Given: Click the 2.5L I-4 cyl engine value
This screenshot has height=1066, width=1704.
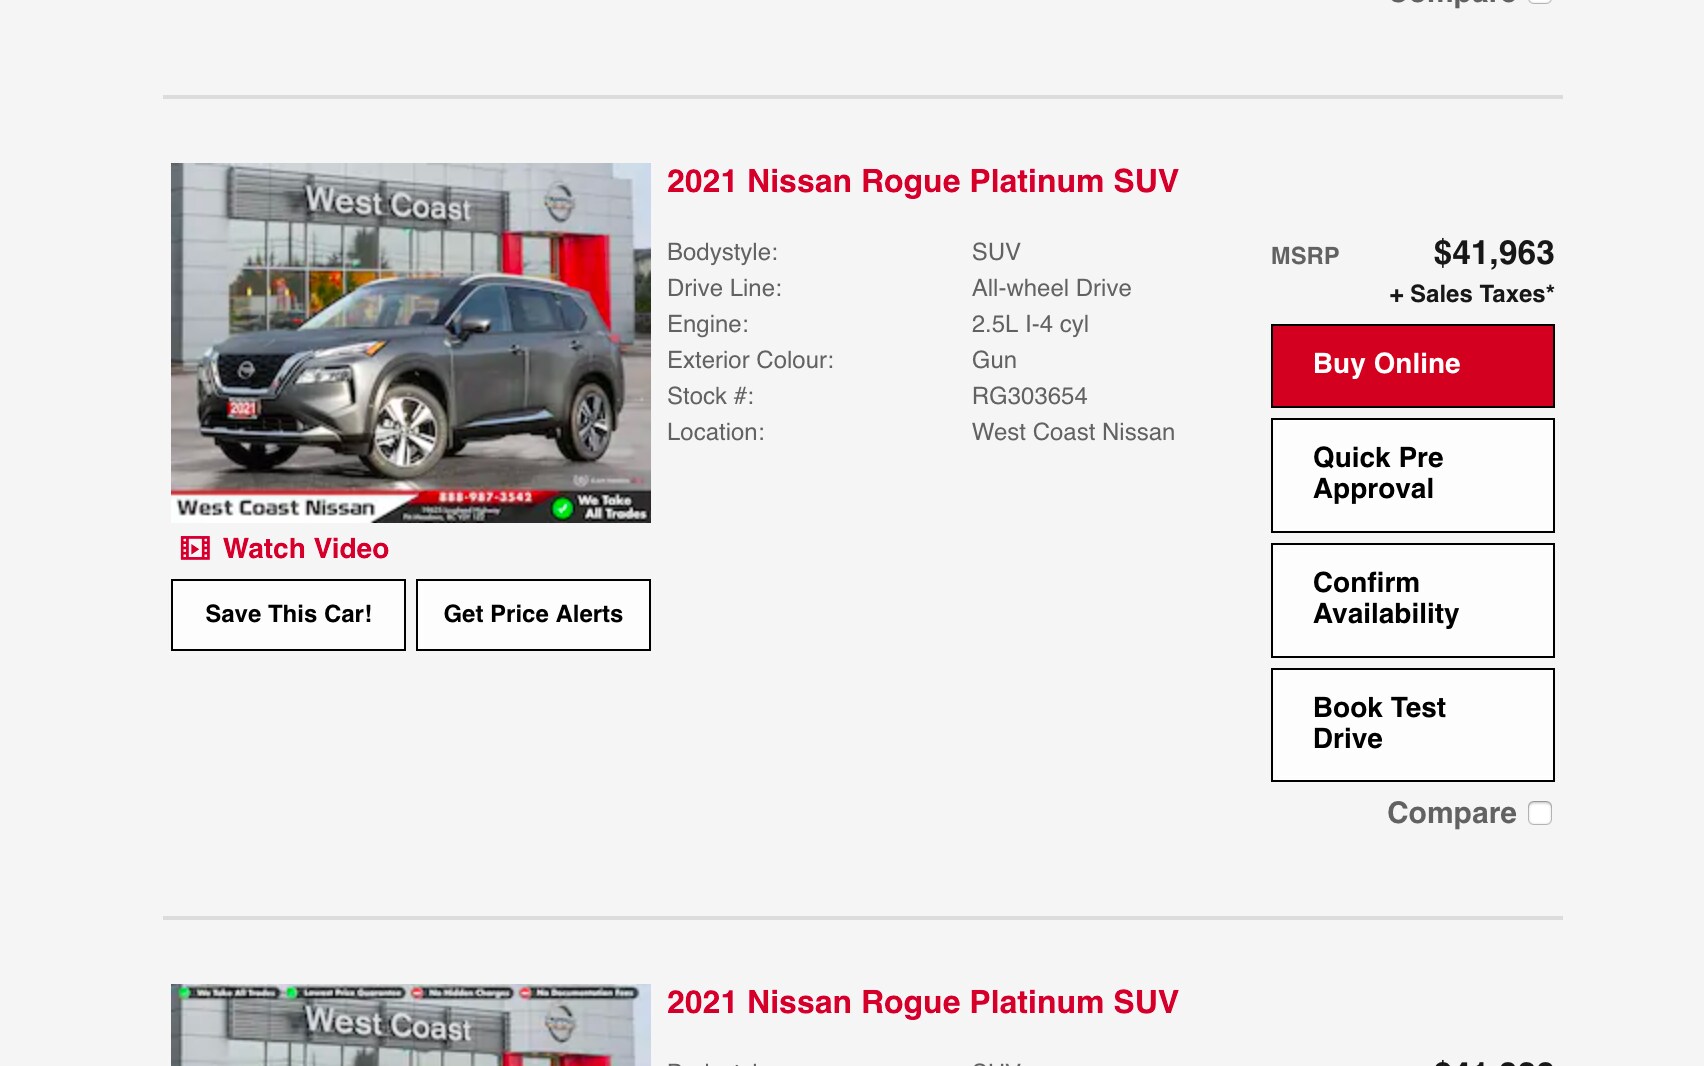Looking at the screenshot, I should (1030, 324).
